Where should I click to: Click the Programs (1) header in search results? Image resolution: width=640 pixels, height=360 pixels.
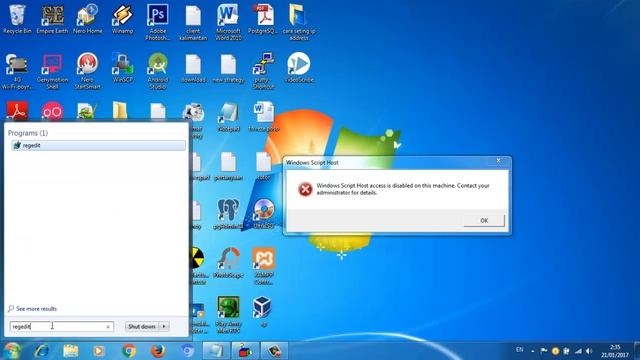click(x=28, y=133)
